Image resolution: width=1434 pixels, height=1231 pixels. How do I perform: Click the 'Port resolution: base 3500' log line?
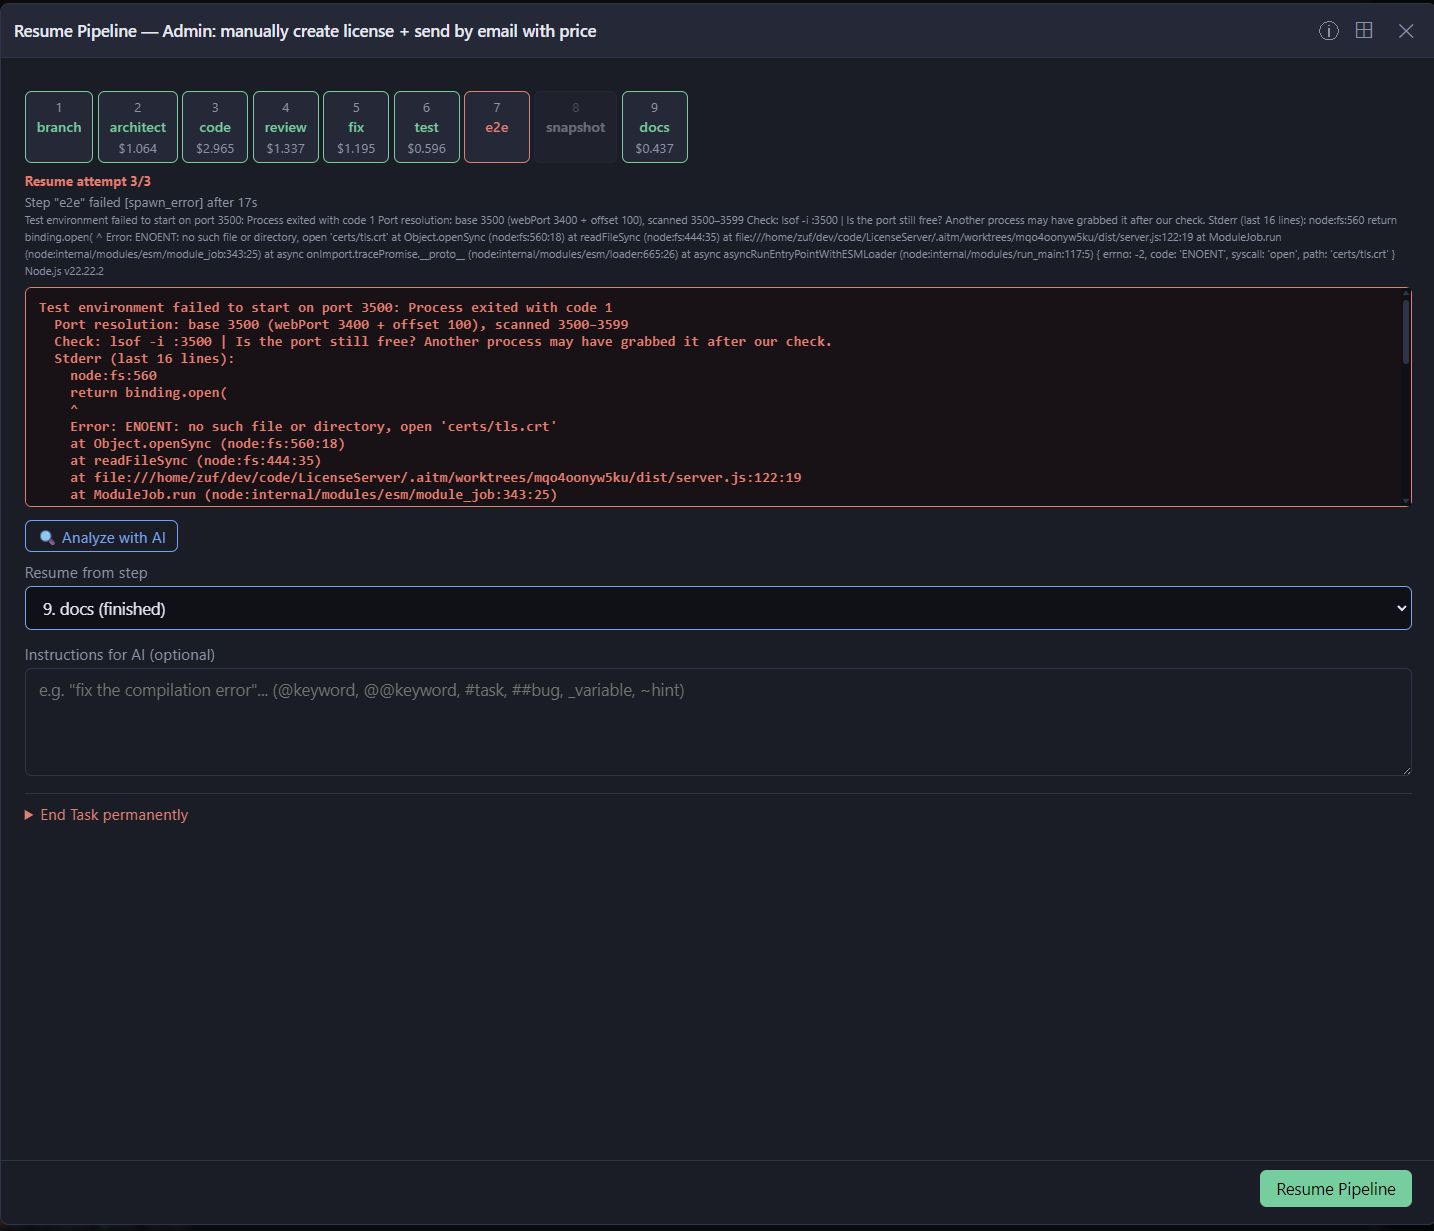pyautogui.click(x=341, y=324)
